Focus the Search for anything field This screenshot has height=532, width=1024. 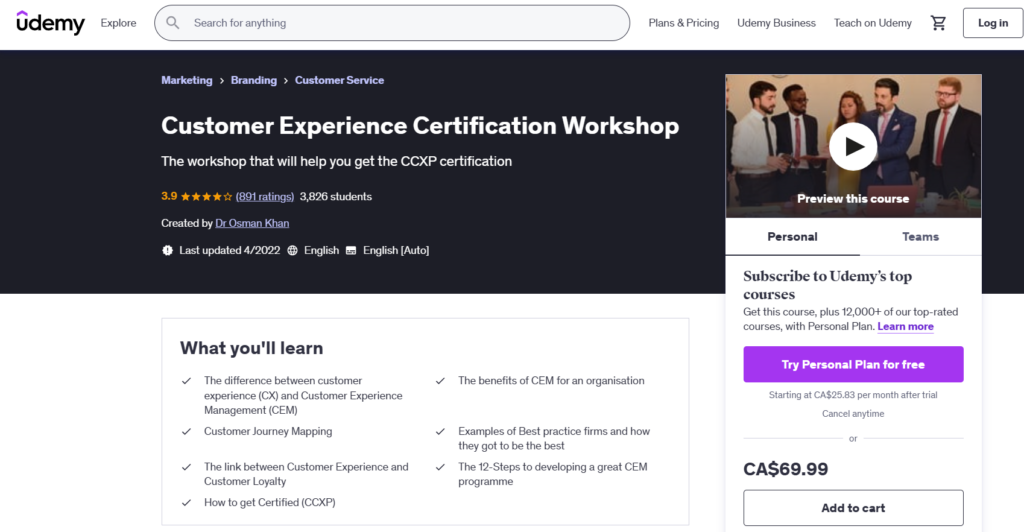(392, 23)
